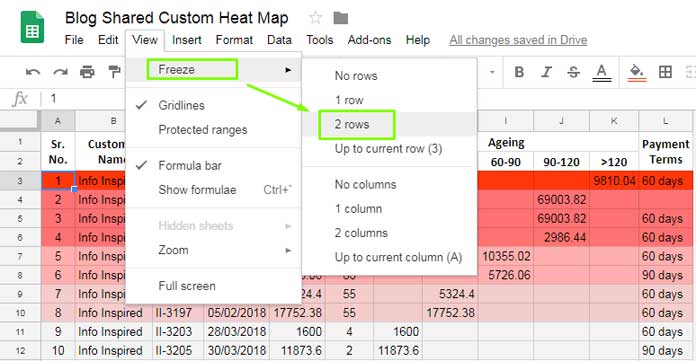The height and width of the screenshot is (361, 696).
Task: Select Full screen menu item
Action: (214, 286)
